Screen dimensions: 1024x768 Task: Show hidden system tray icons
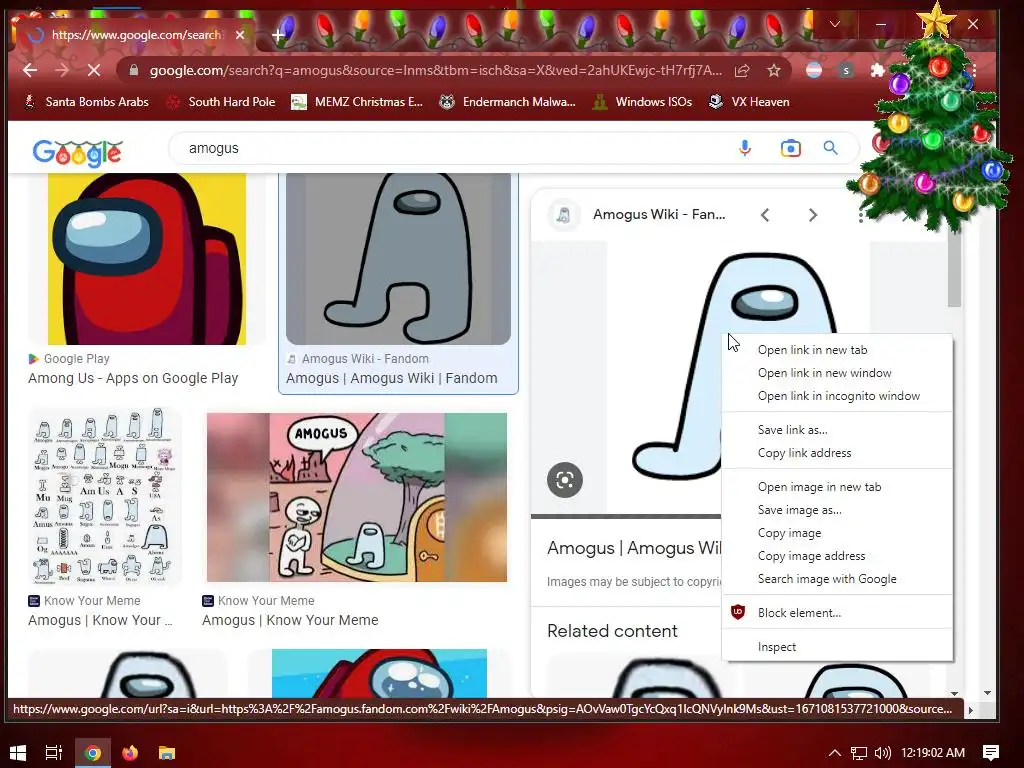point(835,753)
